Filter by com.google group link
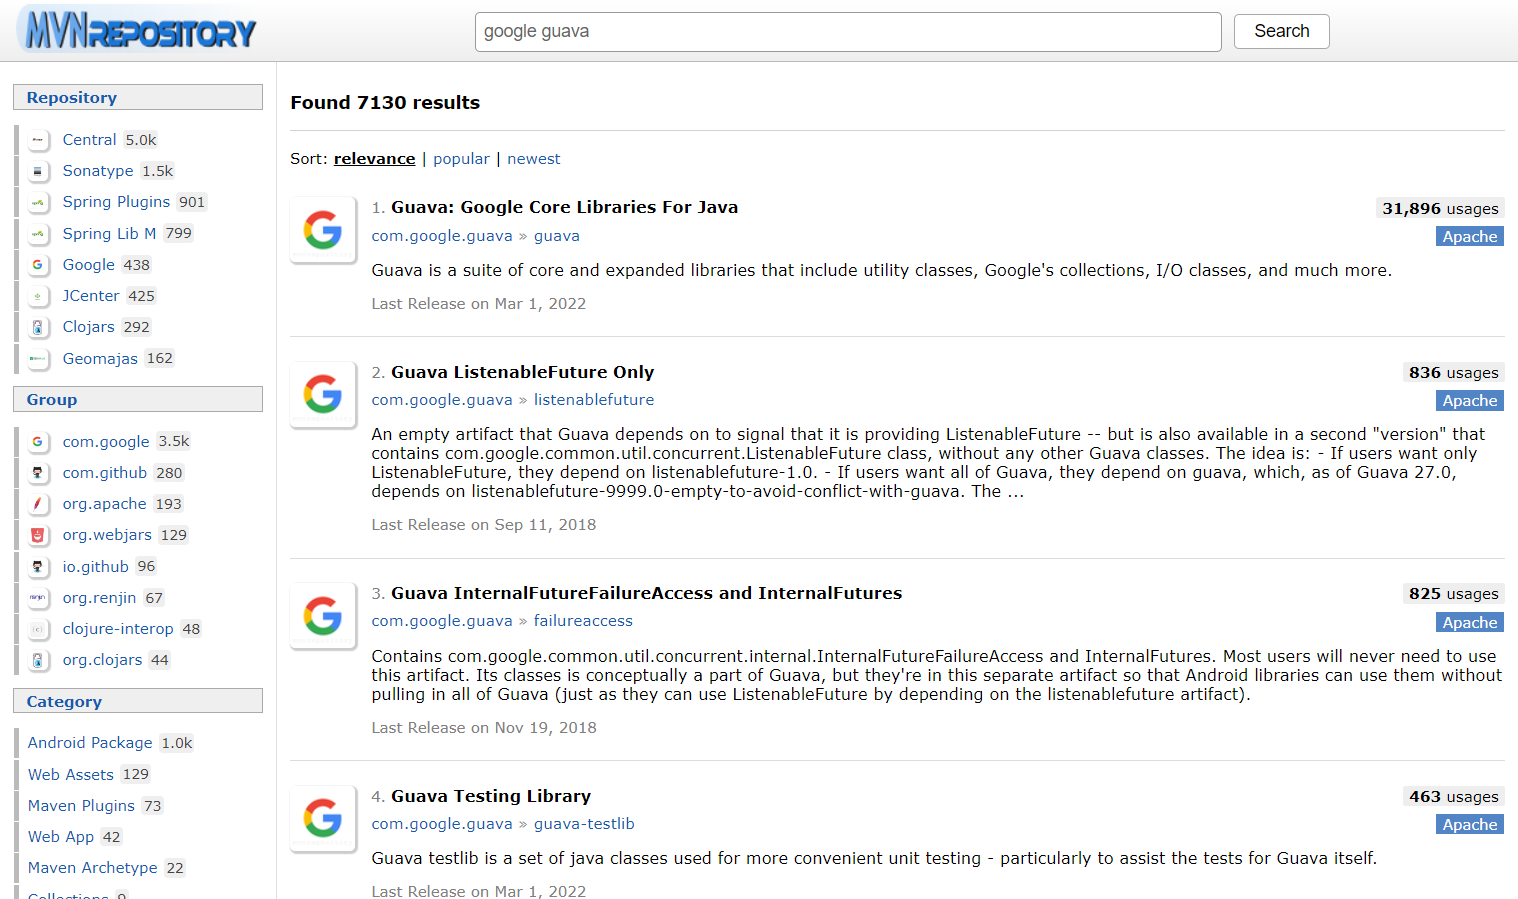The width and height of the screenshot is (1518, 899). (106, 442)
